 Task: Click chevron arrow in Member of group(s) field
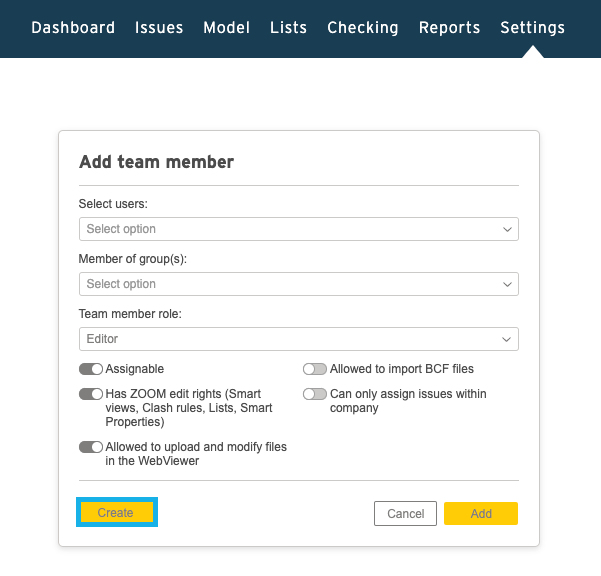pyautogui.click(x=507, y=284)
